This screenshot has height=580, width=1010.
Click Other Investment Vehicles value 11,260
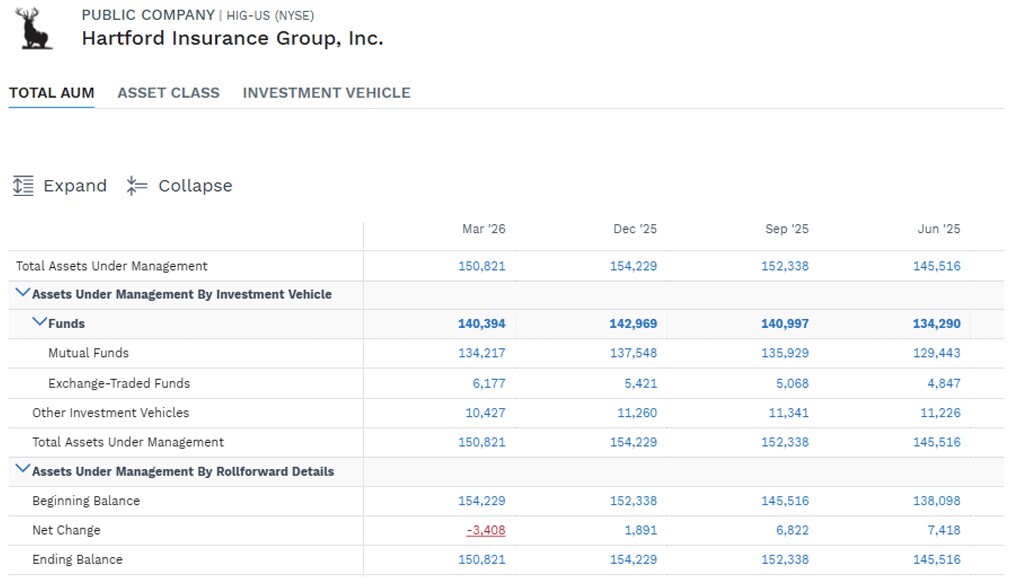[x=637, y=412]
